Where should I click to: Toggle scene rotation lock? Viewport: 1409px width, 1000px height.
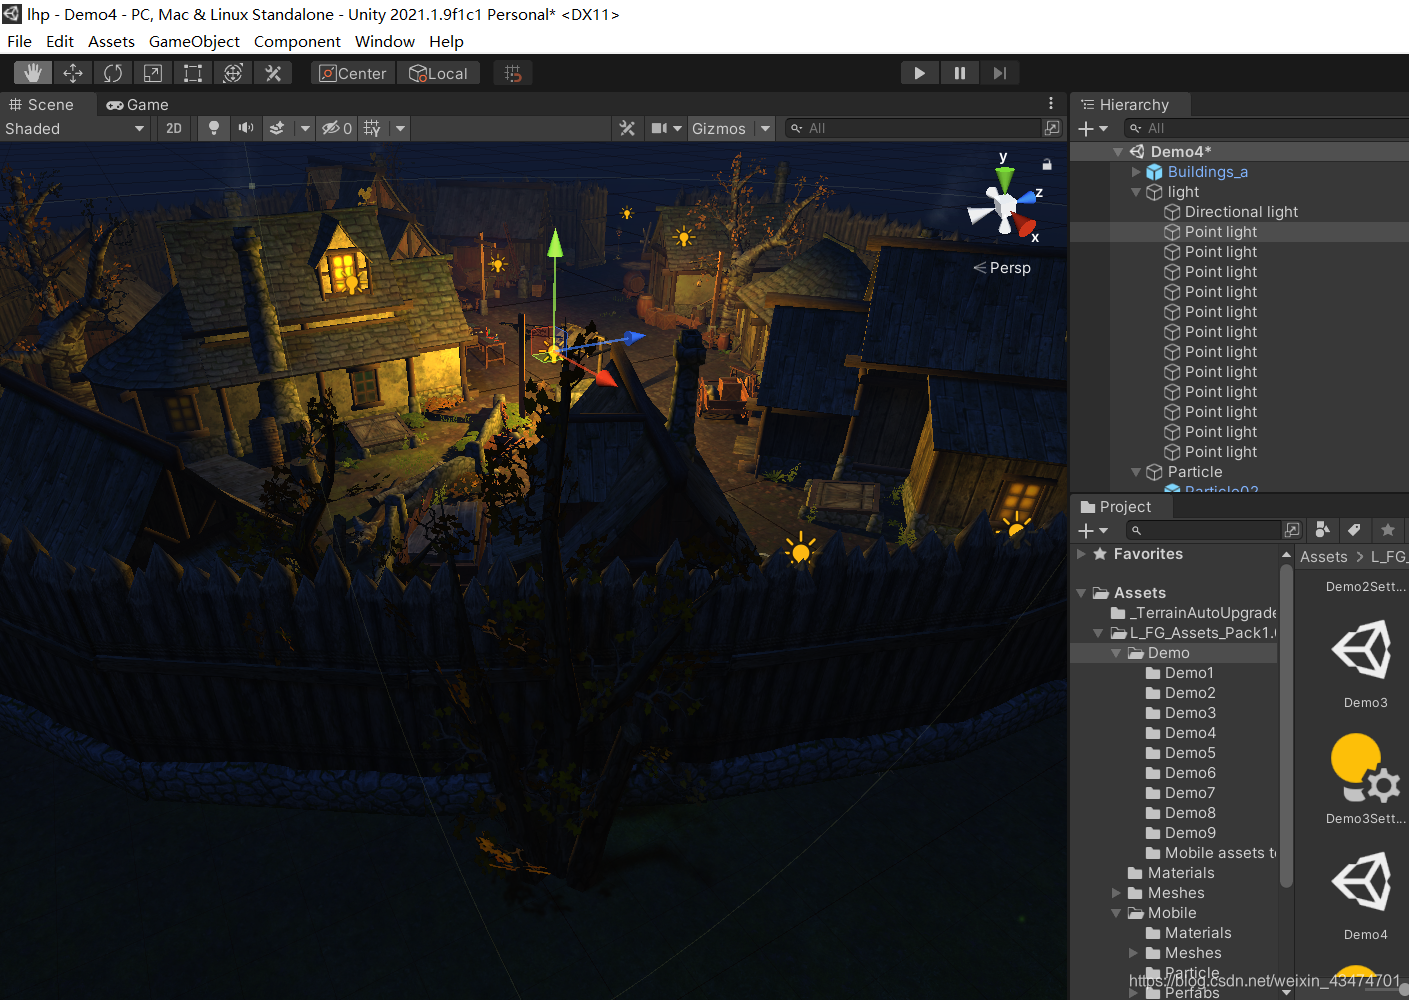(1047, 164)
